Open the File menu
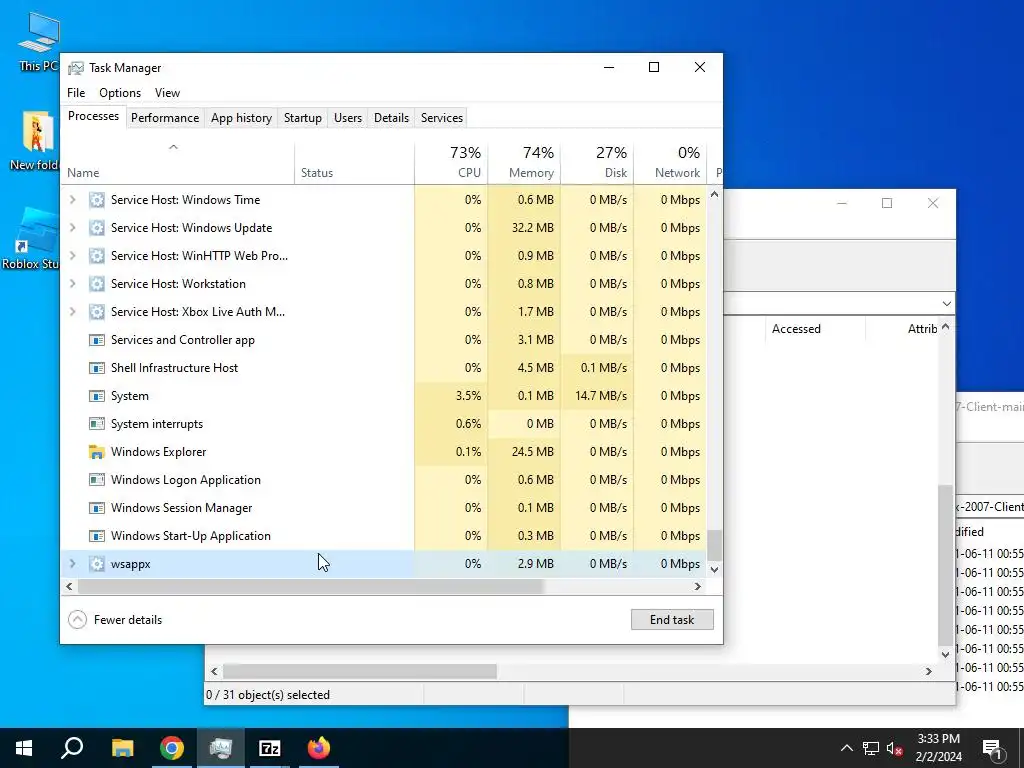This screenshot has width=1024, height=768. click(76, 93)
